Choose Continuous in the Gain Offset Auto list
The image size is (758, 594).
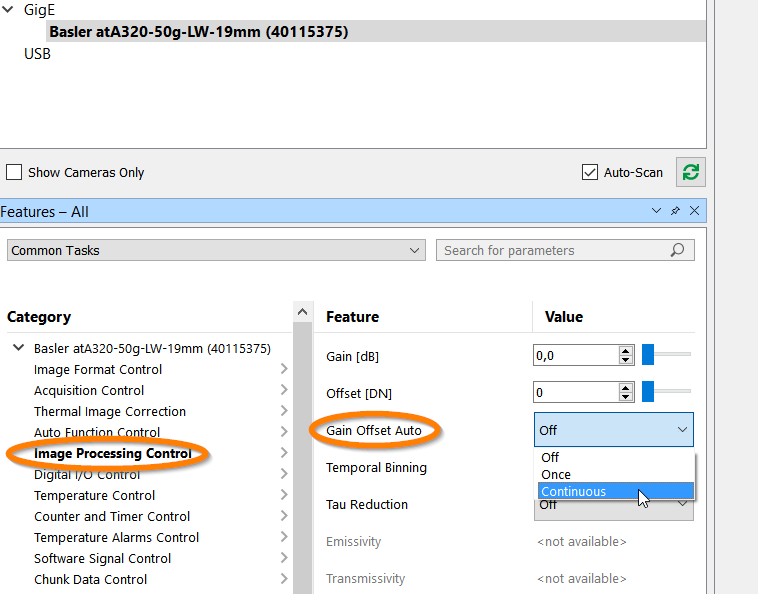pyautogui.click(x=616, y=491)
